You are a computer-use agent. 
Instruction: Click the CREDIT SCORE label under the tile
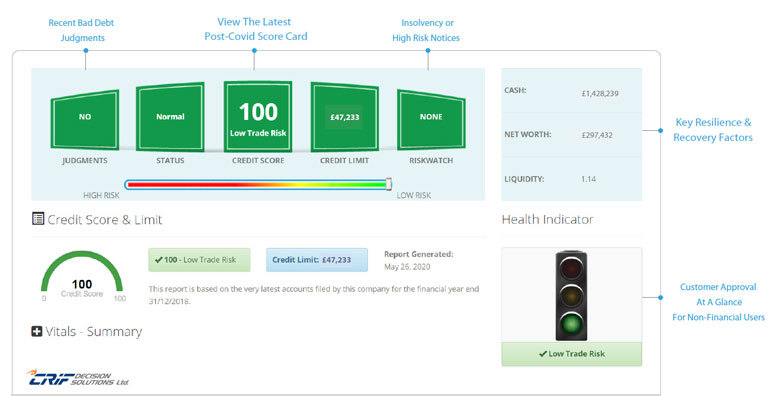point(258,161)
